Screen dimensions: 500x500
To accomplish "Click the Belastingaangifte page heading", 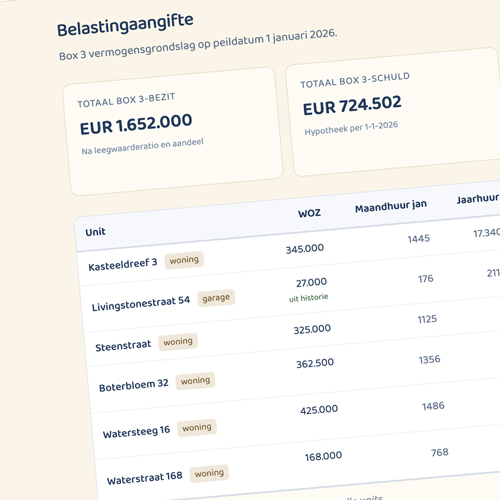I will [125, 25].
